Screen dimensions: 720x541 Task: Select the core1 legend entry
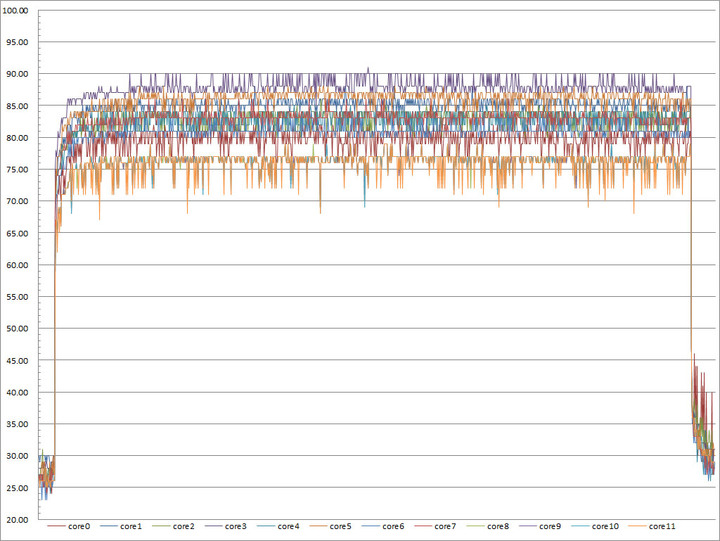click(121, 526)
